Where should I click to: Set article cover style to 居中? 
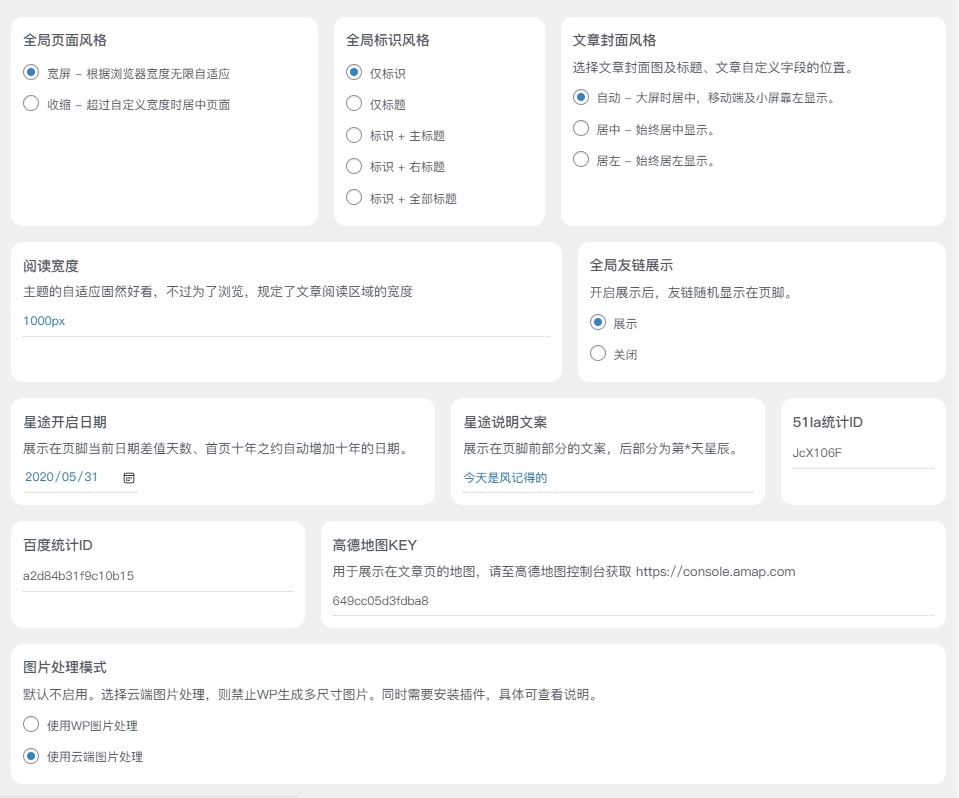[581, 129]
